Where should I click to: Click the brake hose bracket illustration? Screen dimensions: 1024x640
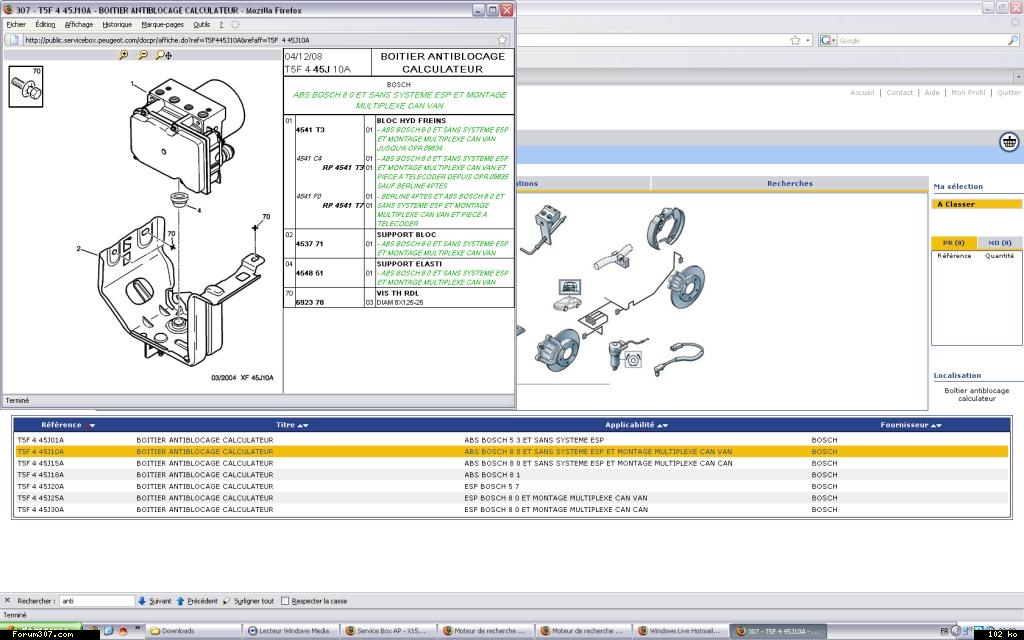coord(614,257)
